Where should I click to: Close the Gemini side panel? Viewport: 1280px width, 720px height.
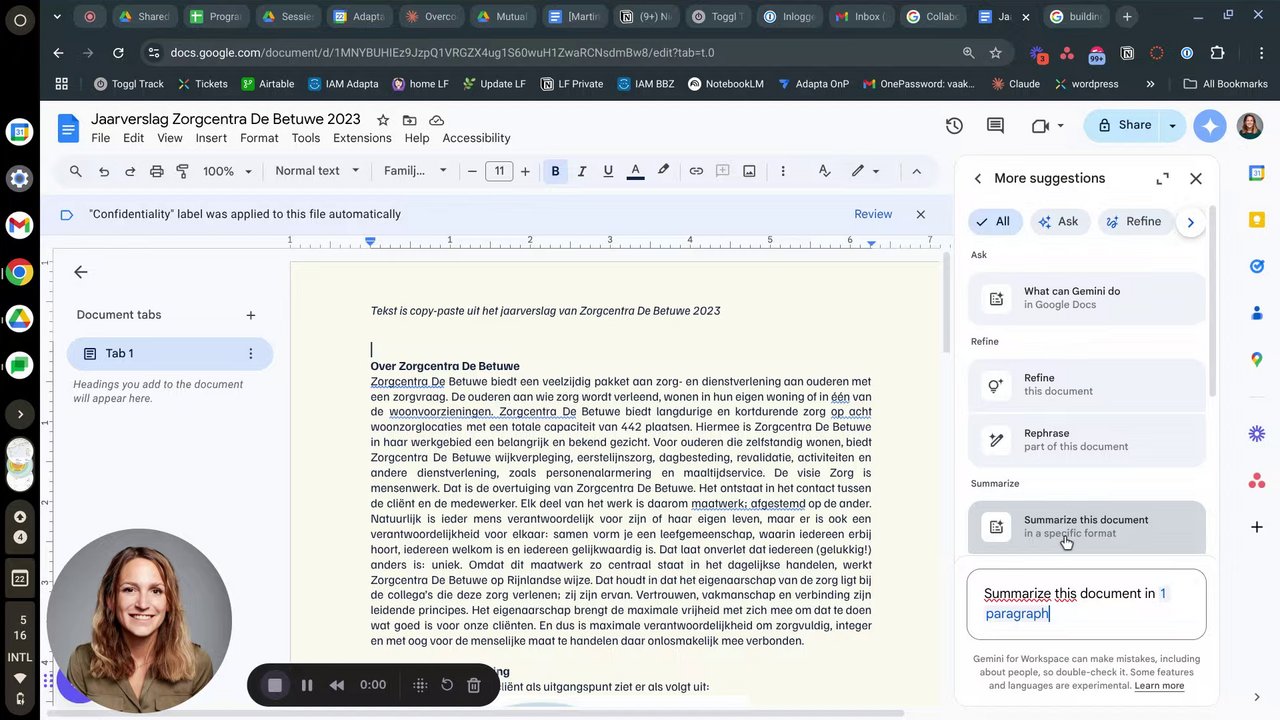click(x=1196, y=178)
